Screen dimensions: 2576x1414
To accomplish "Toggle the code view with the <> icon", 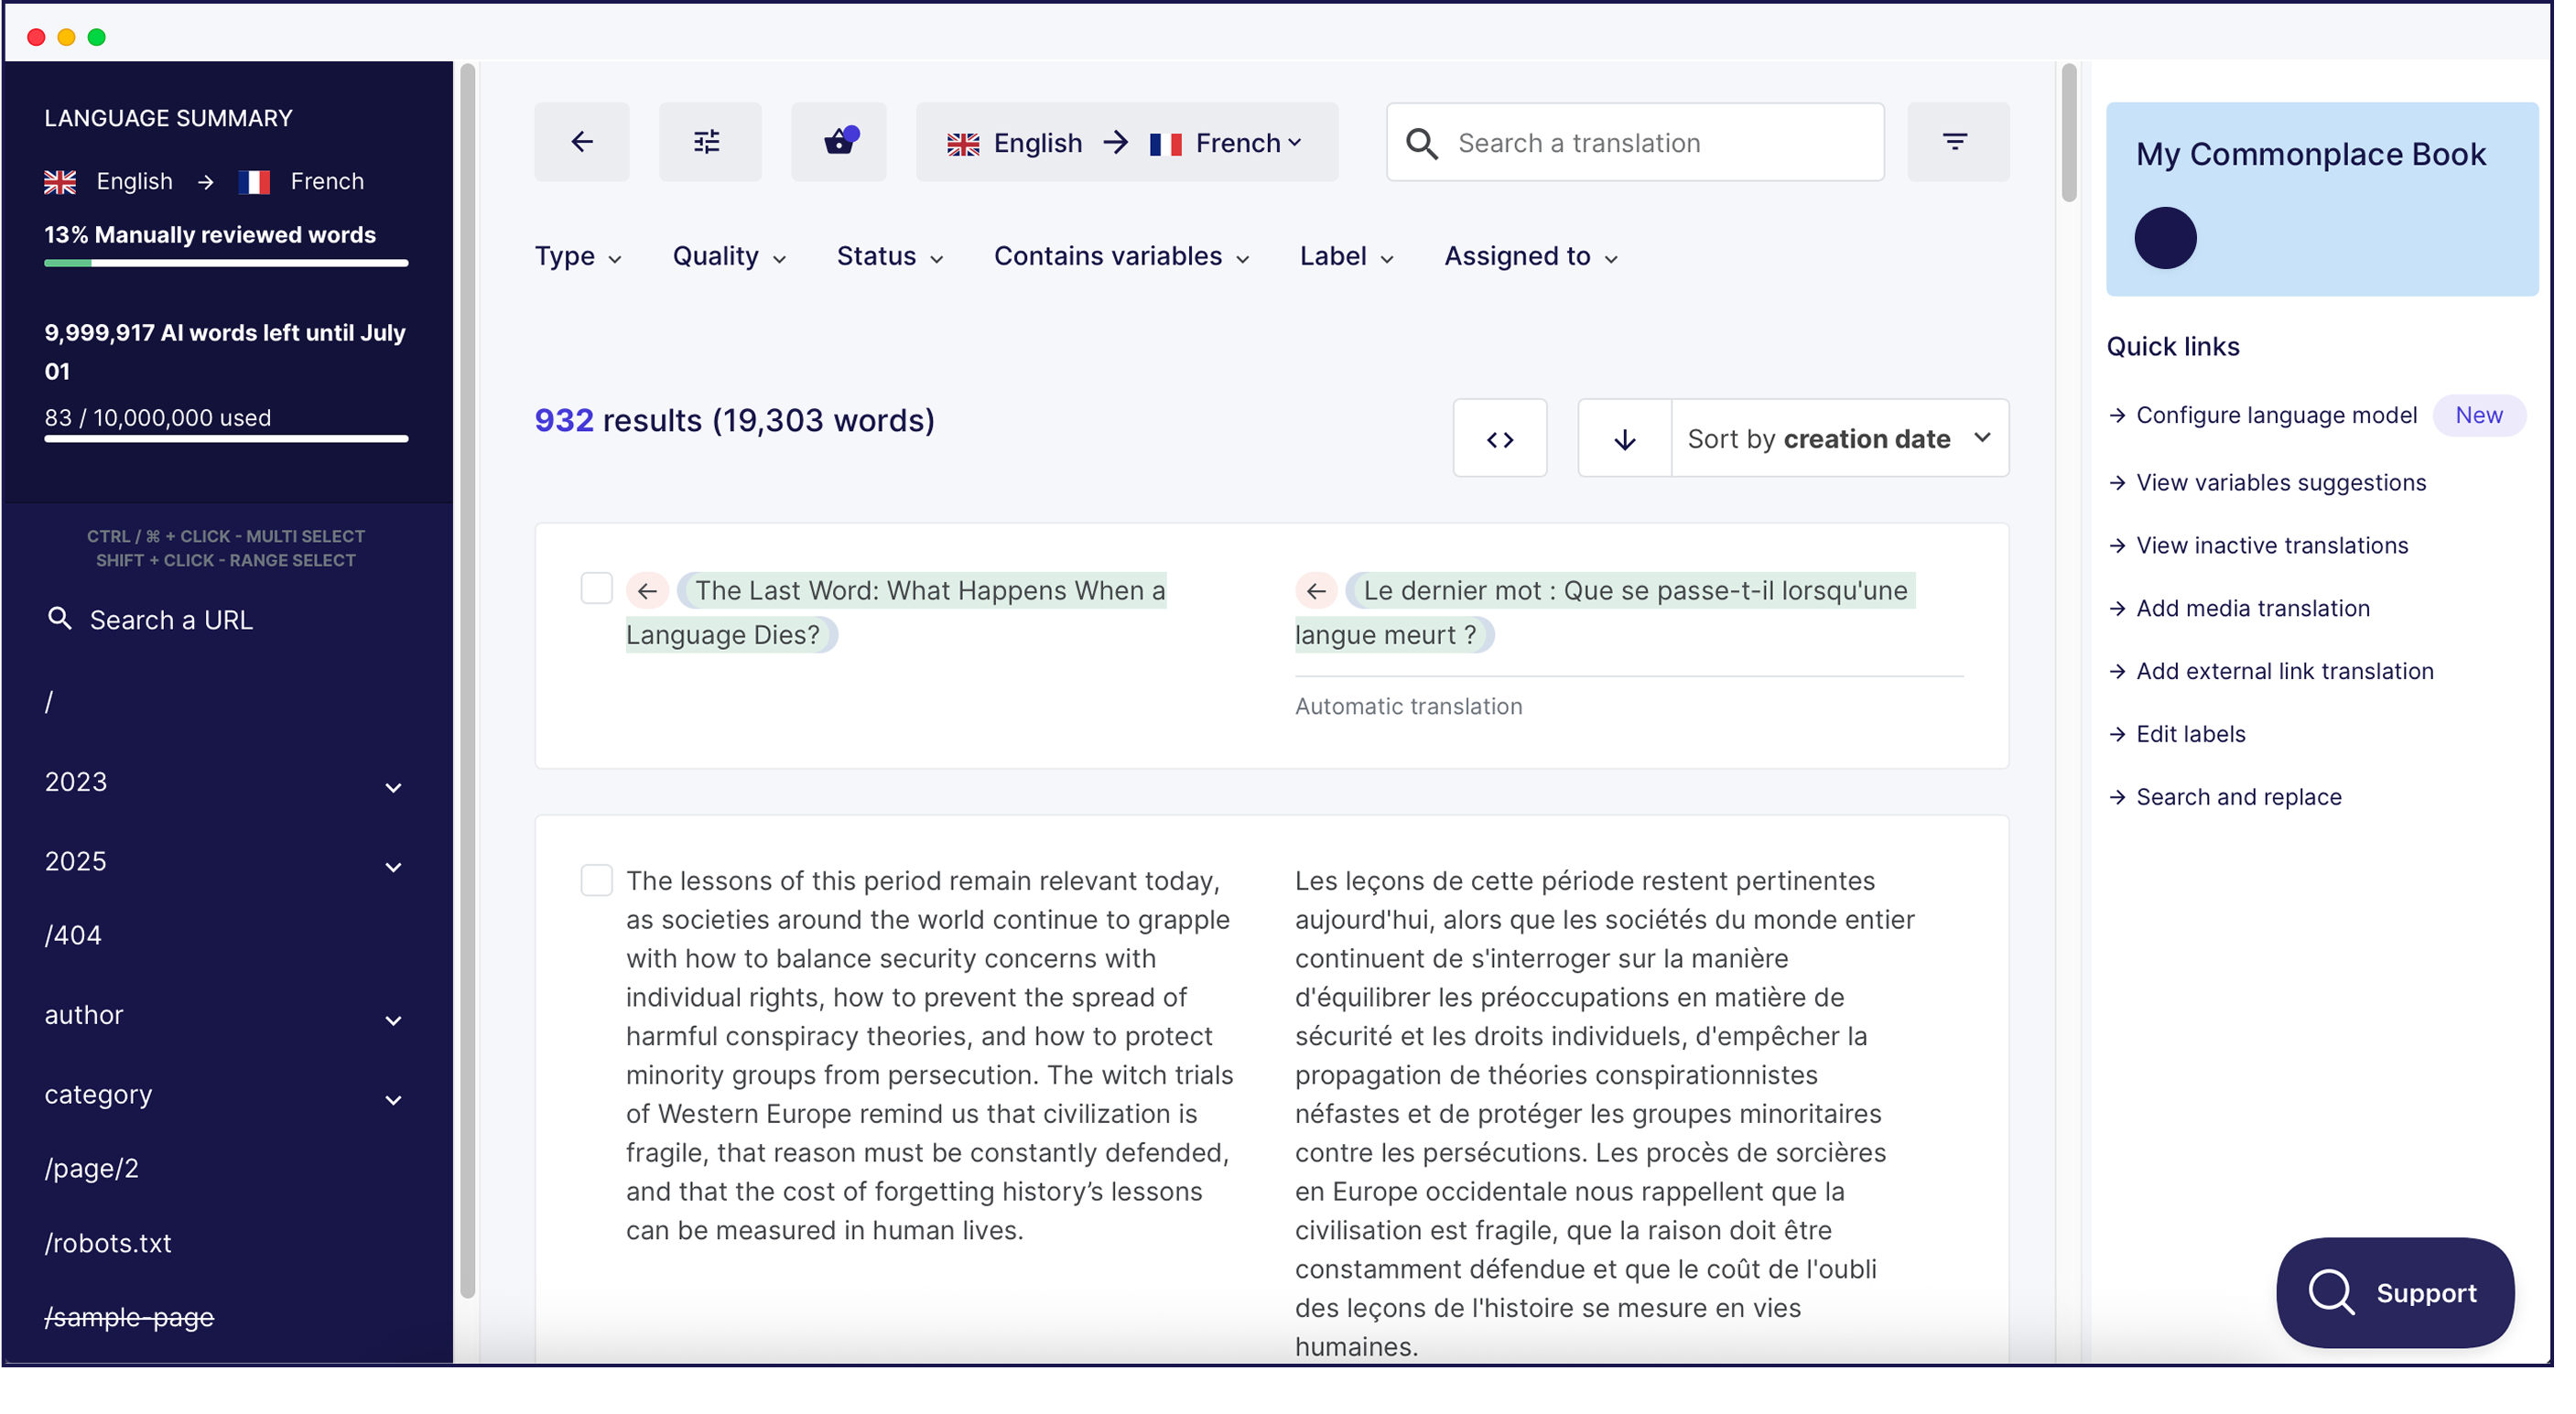I will coord(1500,438).
